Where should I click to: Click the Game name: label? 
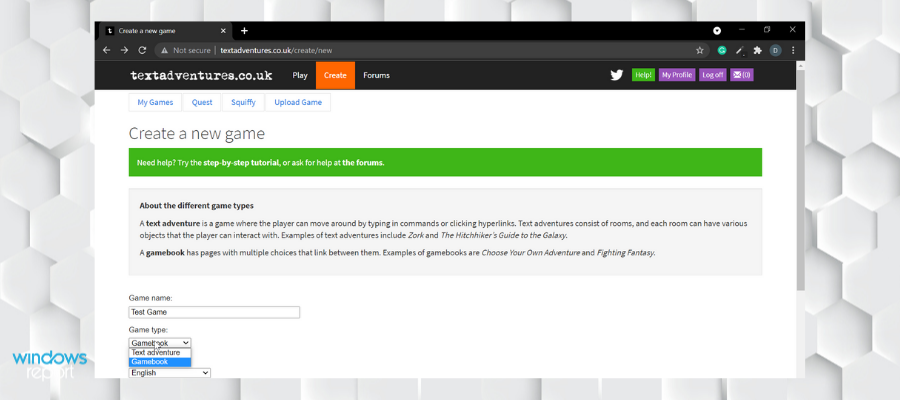[150, 298]
